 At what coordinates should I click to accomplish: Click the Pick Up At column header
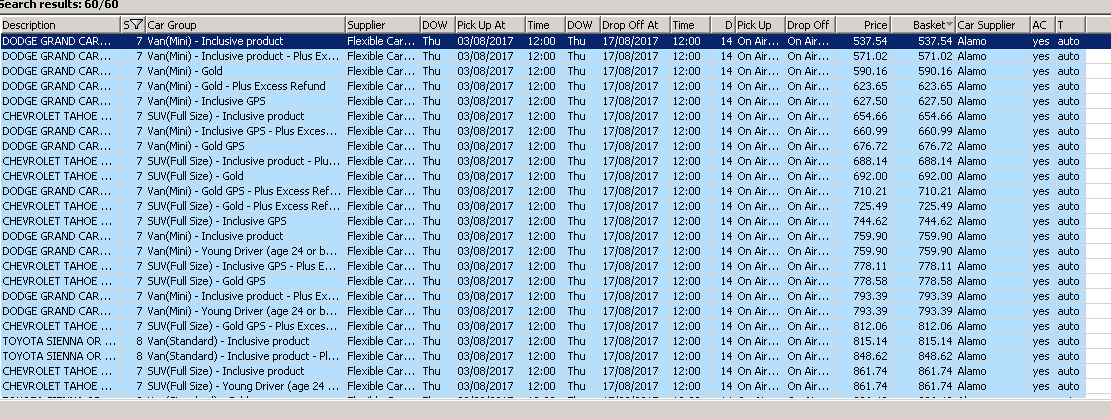pos(490,26)
